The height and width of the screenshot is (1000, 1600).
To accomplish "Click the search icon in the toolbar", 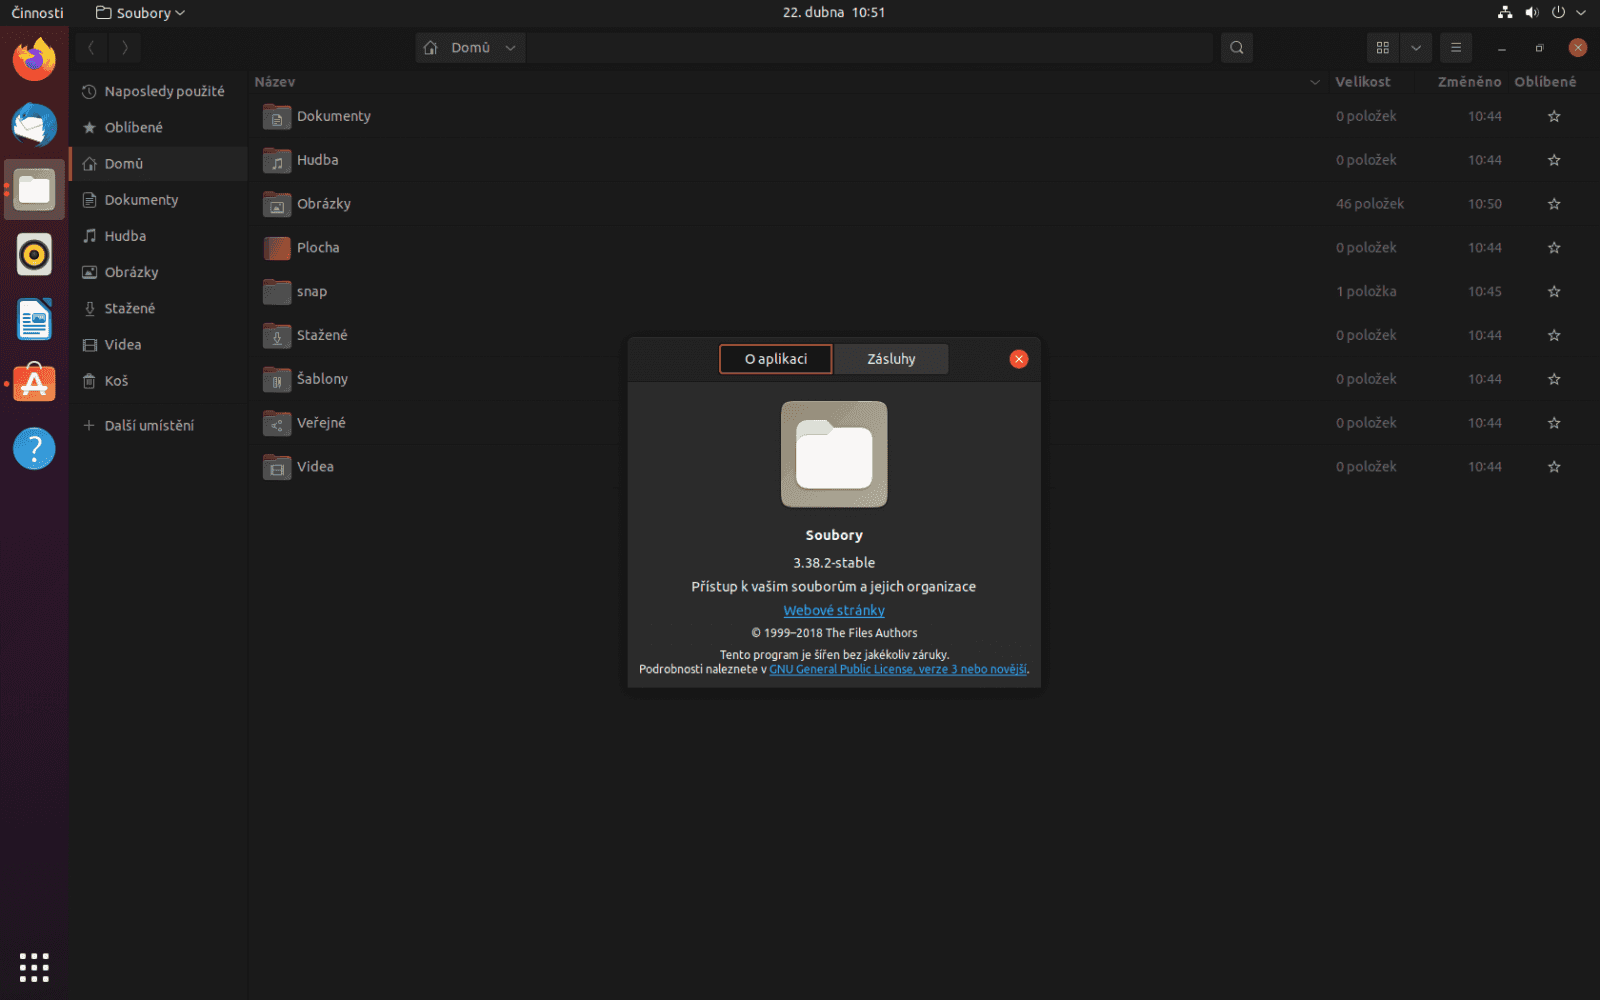I will 1236,47.
